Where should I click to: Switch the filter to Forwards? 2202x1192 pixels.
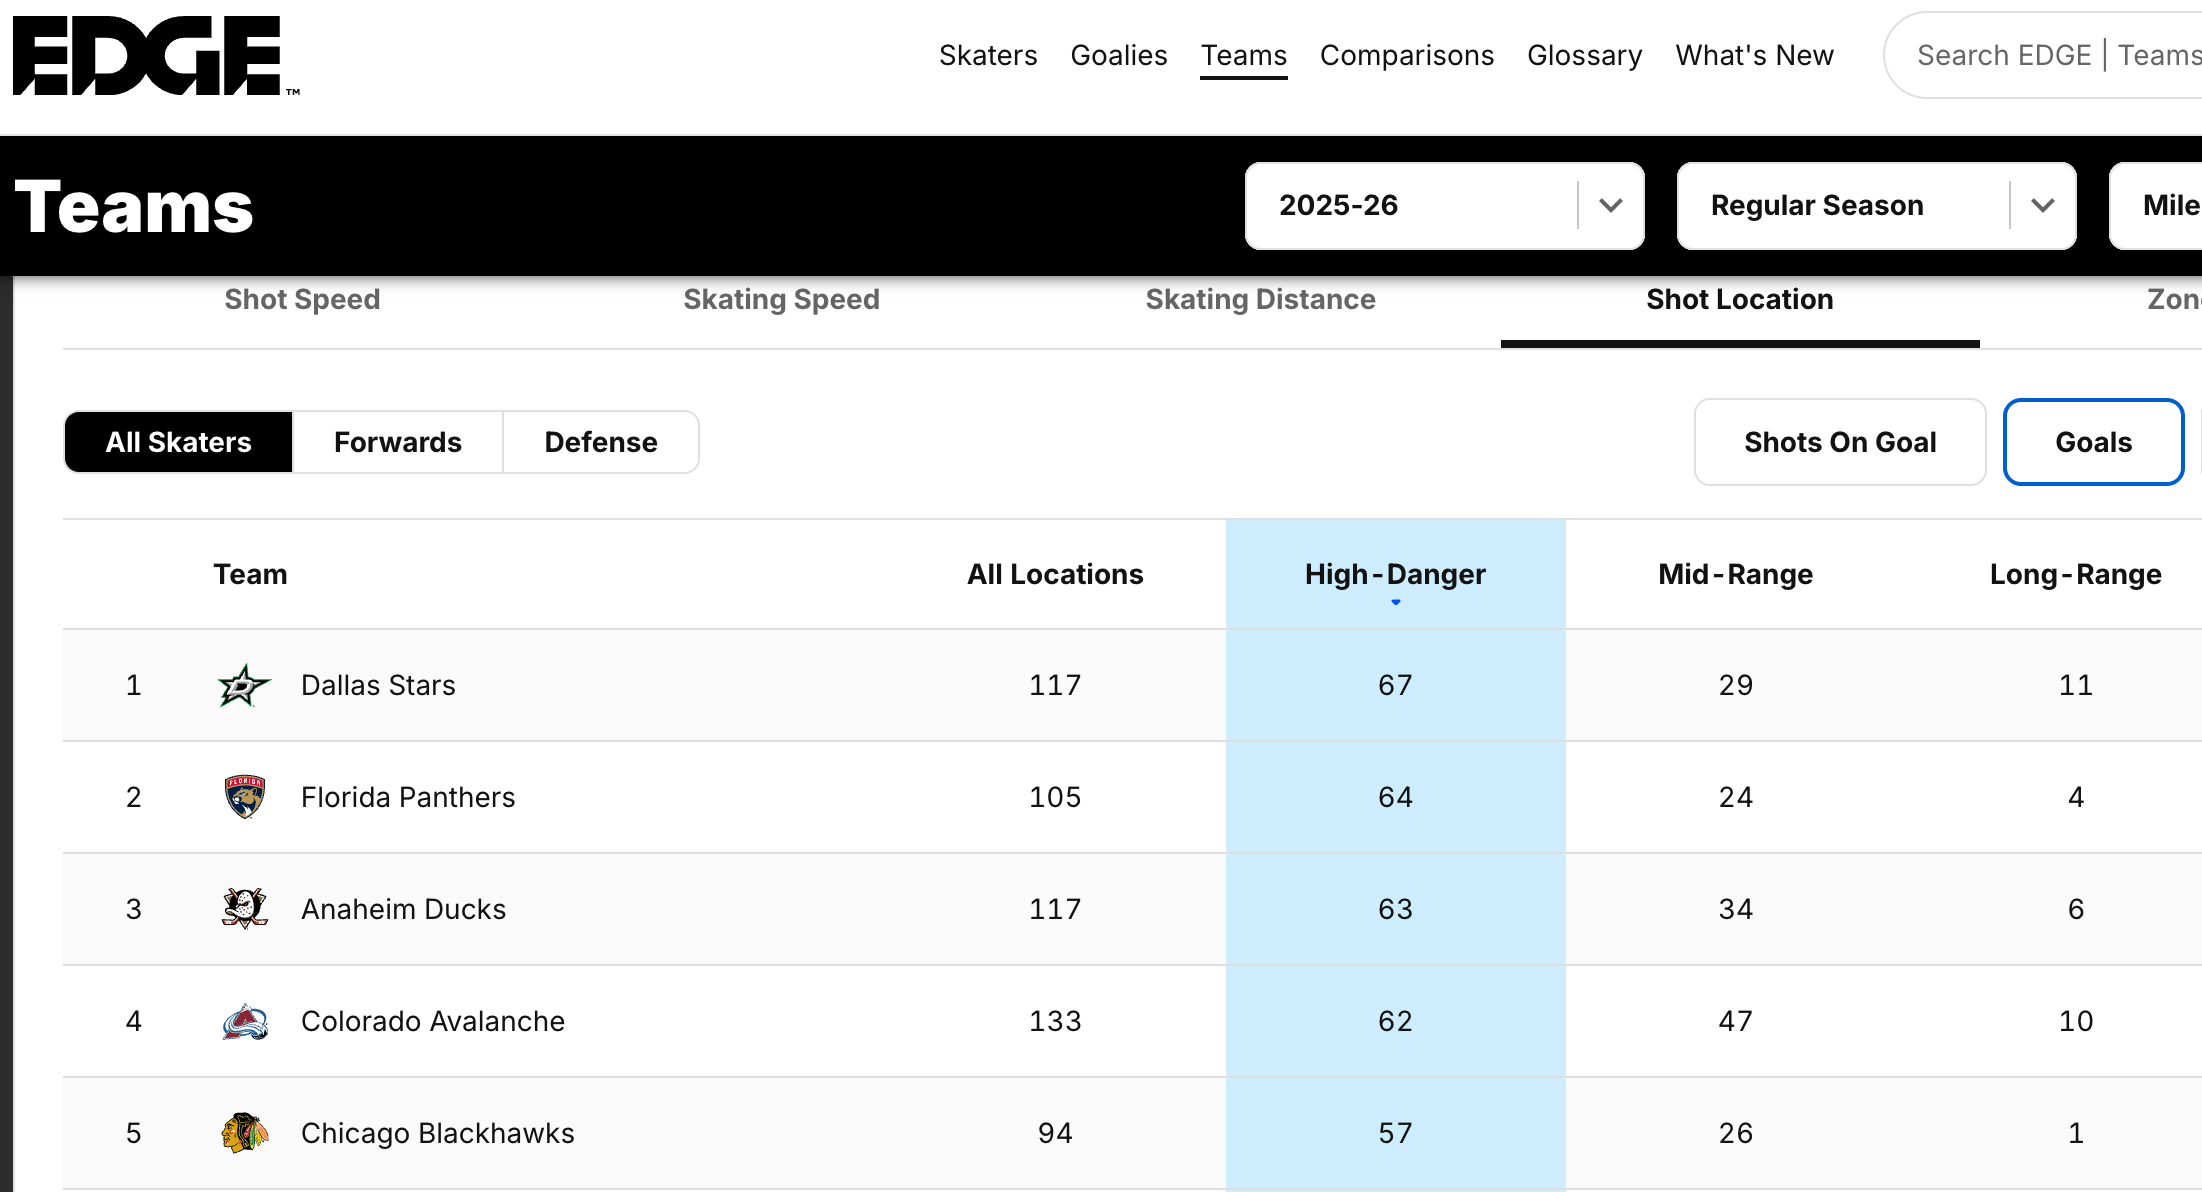[397, 442]
